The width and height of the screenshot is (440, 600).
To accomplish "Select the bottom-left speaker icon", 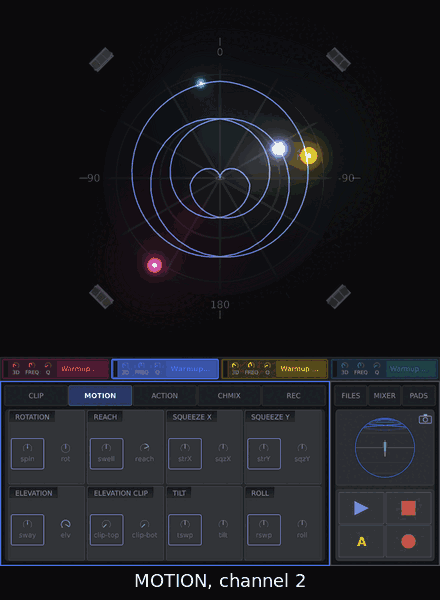I will [101, 296].
